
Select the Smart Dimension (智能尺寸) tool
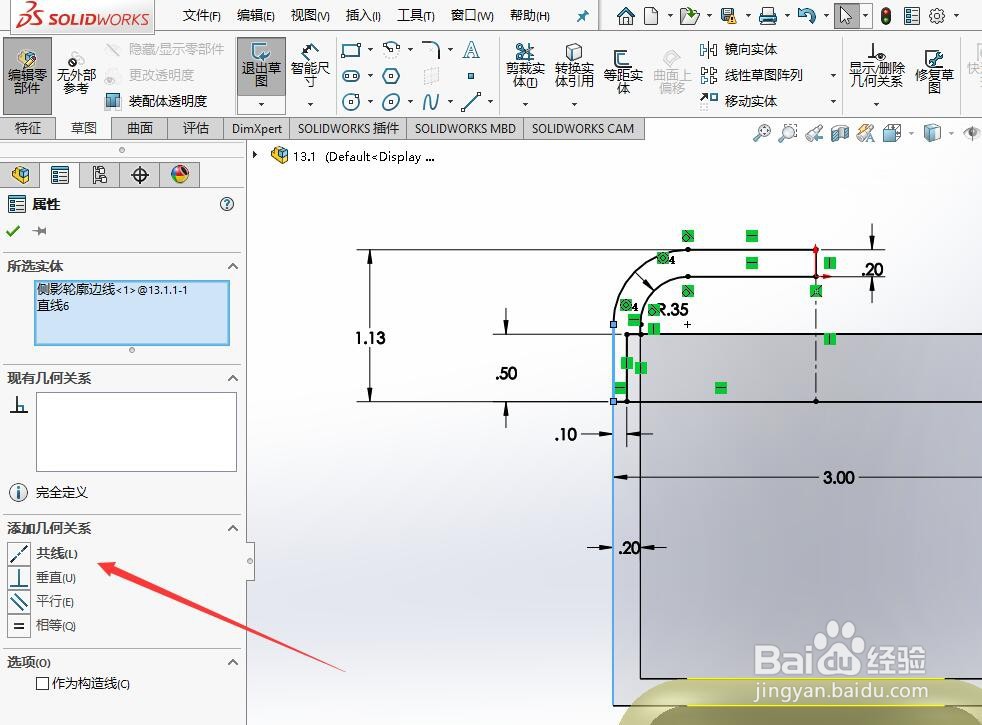pos(310,67)
